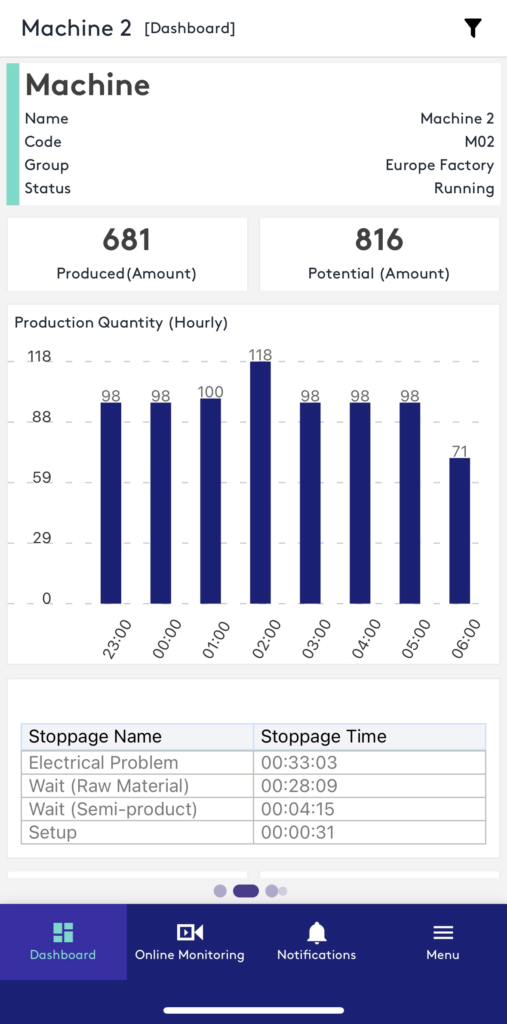The height and width of the screenshot is (1024, 507).
Task: Click the Machine 2 name value in card
Action: pos(457,118)
